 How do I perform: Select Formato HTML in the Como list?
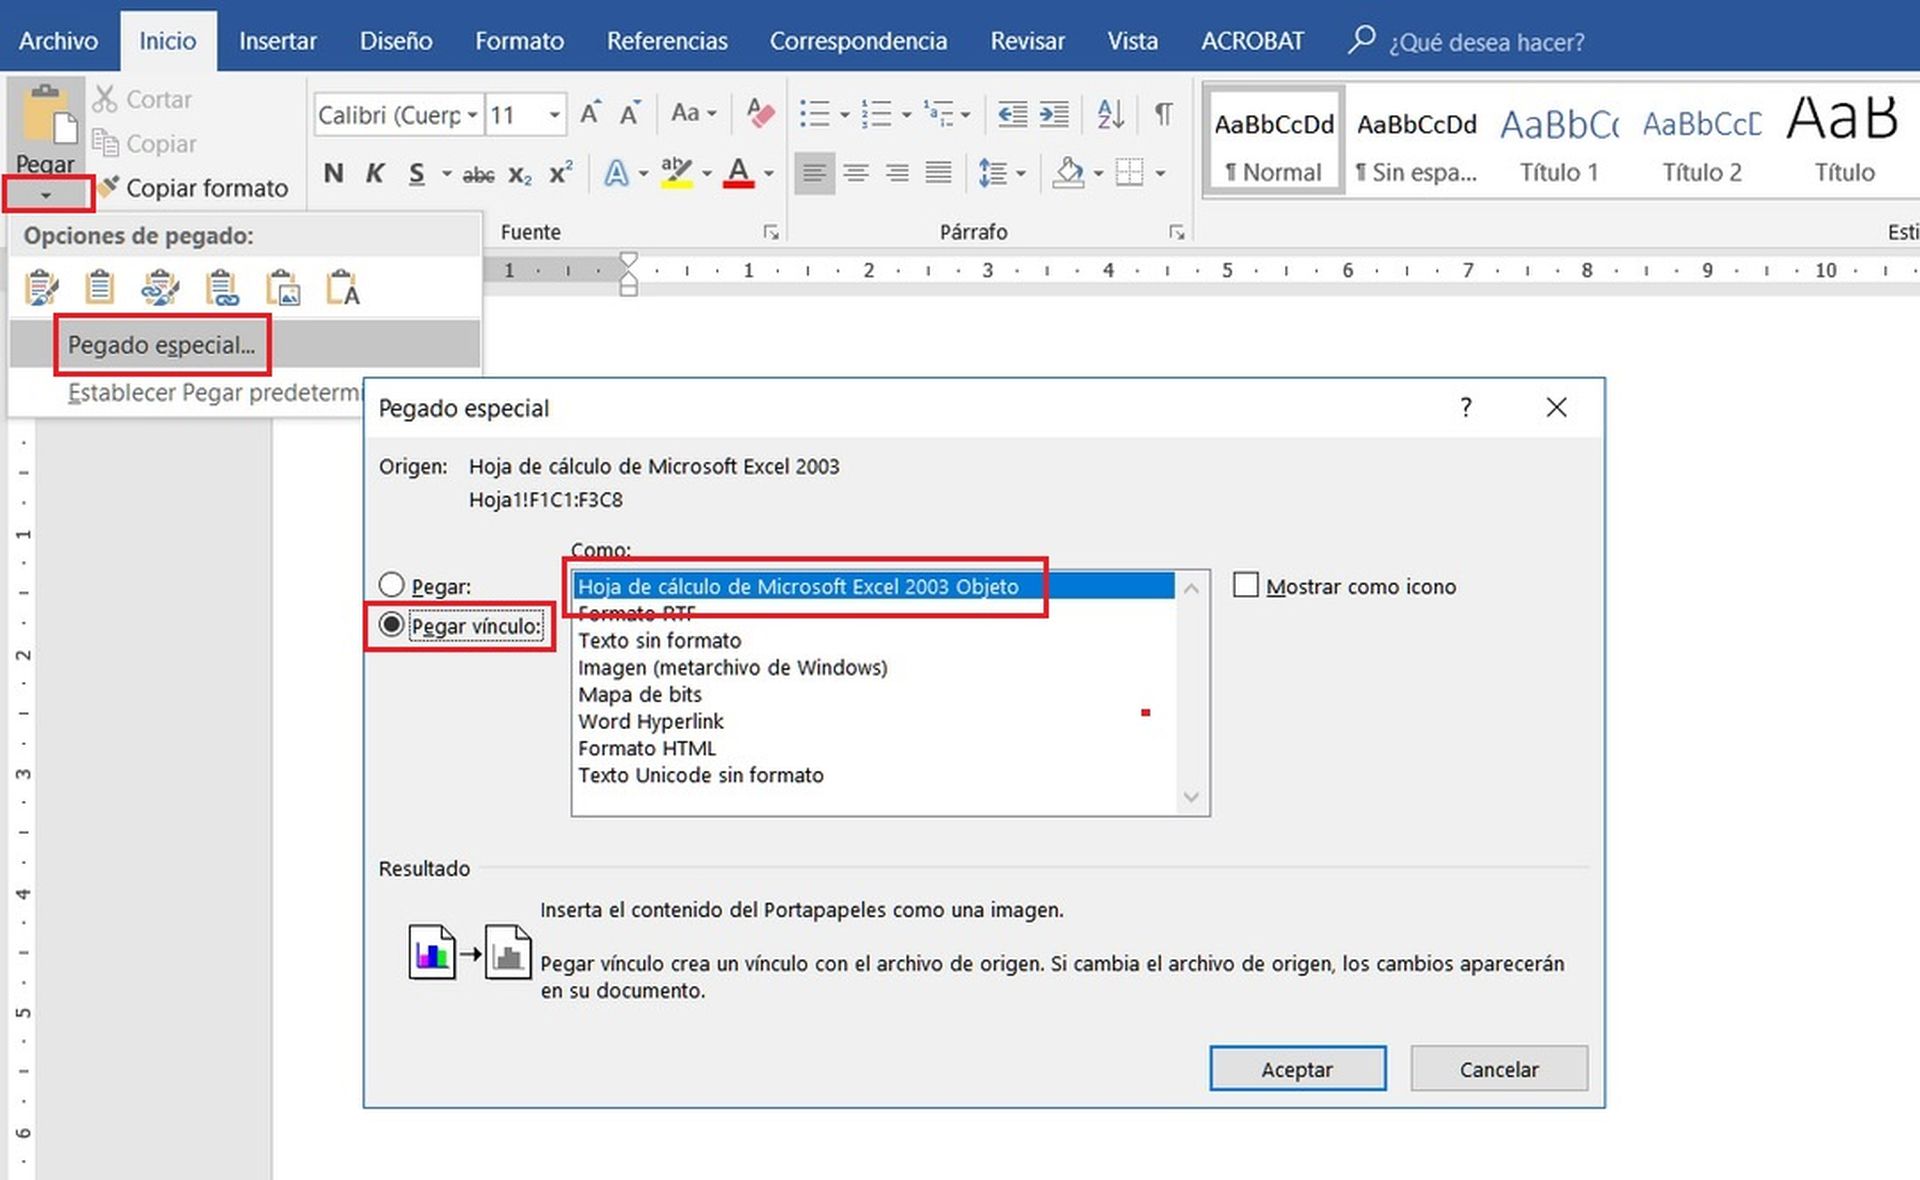(646, 748)
